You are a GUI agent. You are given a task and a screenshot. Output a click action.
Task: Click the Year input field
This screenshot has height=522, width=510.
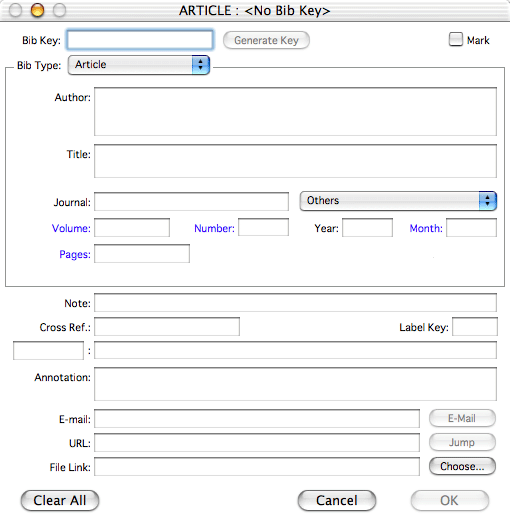[367, 228]
